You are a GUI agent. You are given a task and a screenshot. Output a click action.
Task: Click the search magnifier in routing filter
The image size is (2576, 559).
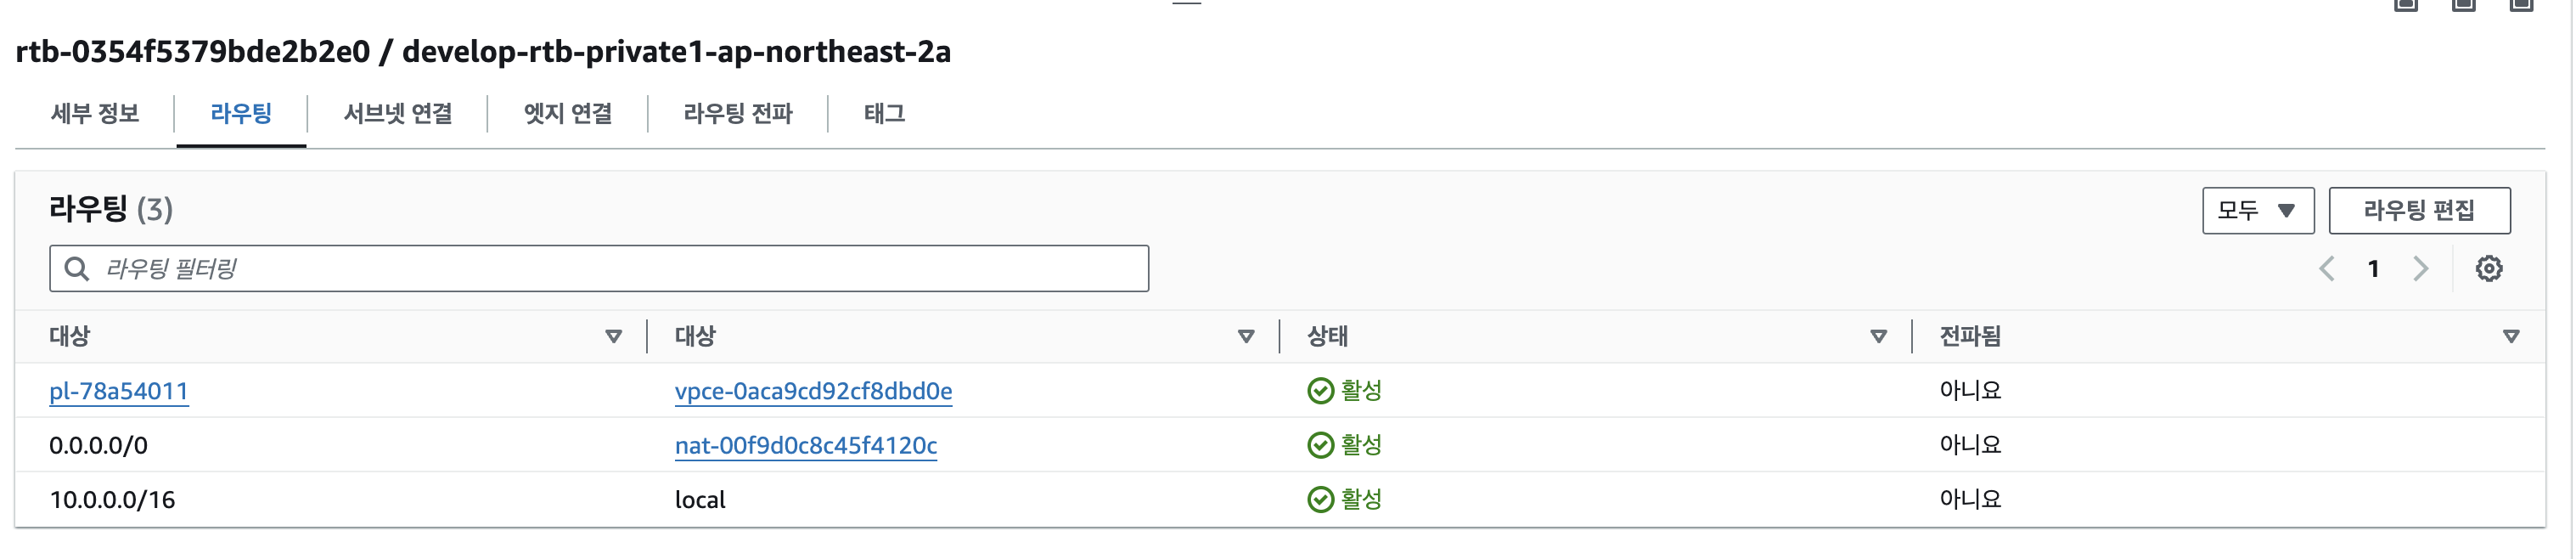(76, 268)
